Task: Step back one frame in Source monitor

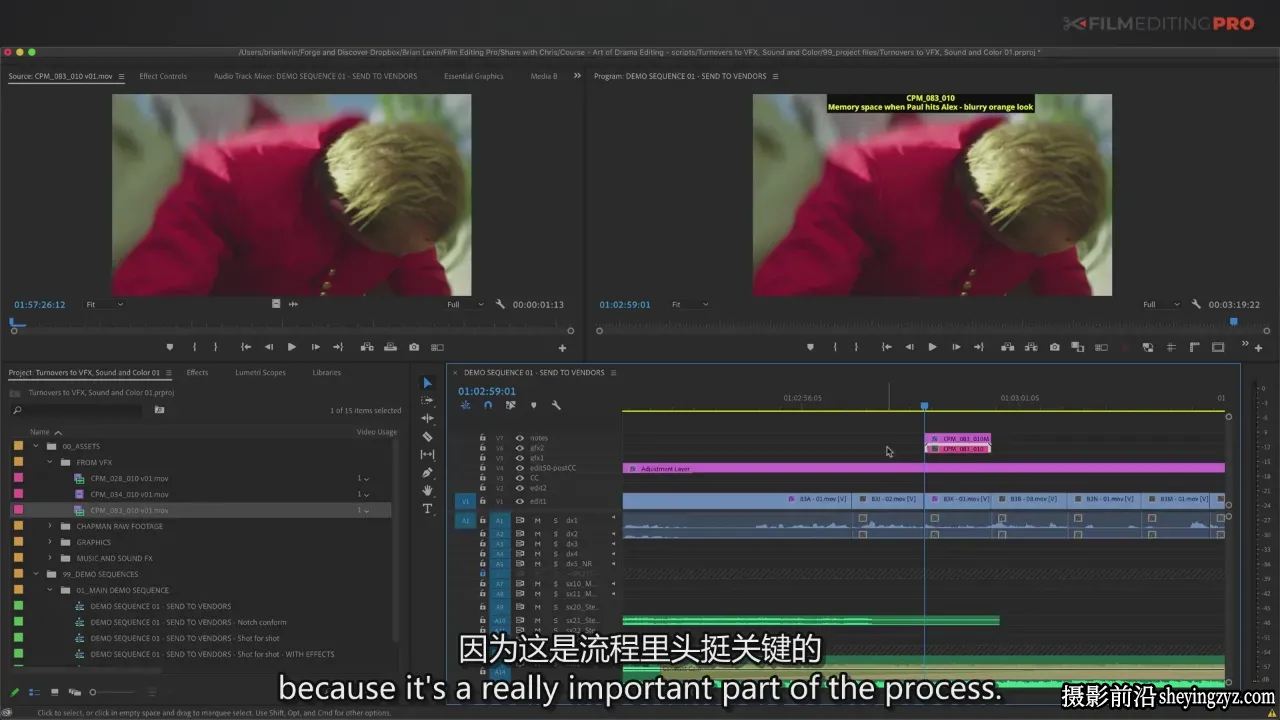Action: pos(268,347)
